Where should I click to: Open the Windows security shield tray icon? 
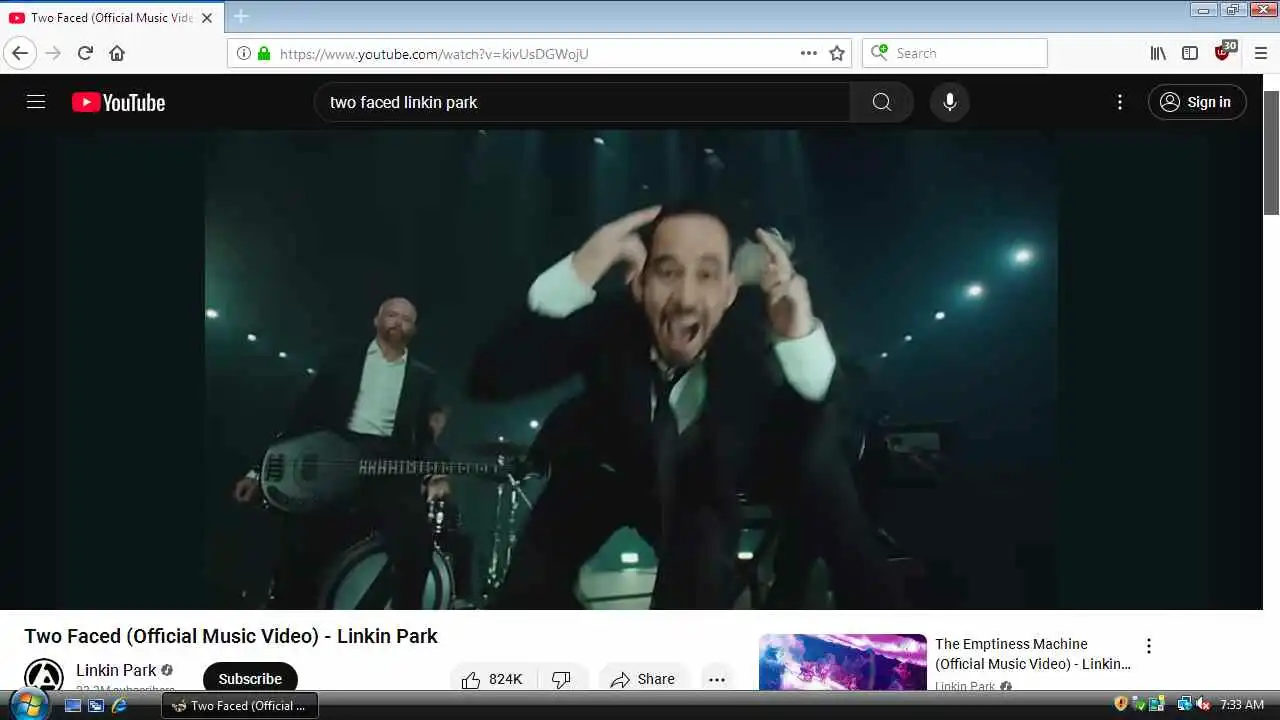1121,704
